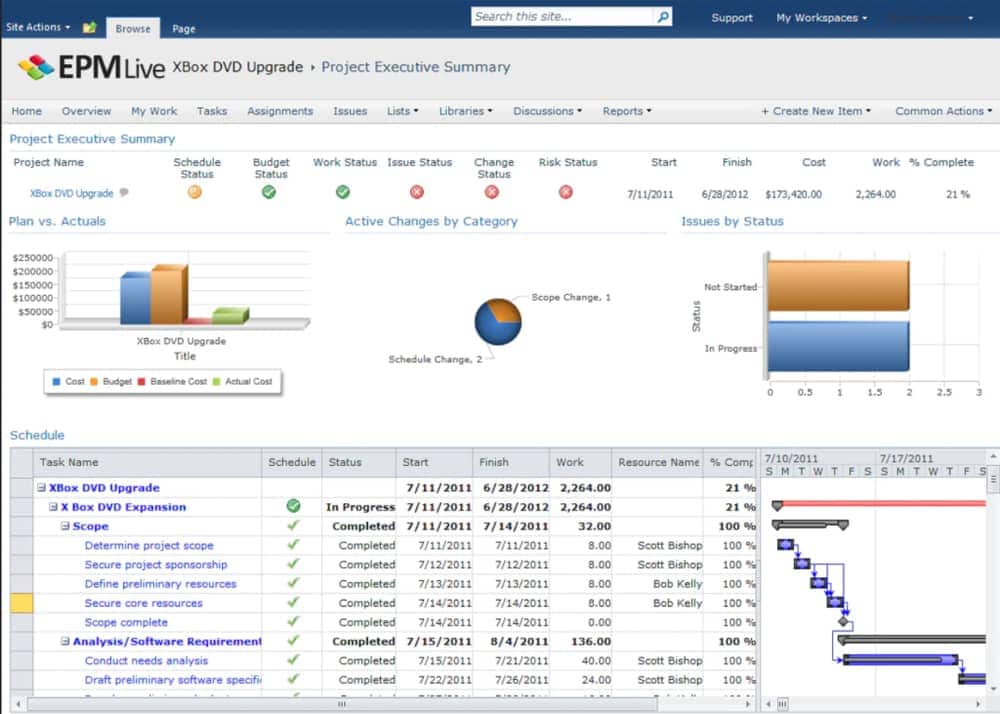1000x714 pixels.
Task: Open the My Workspaces dropdown
Action: [x=821, y=18]
